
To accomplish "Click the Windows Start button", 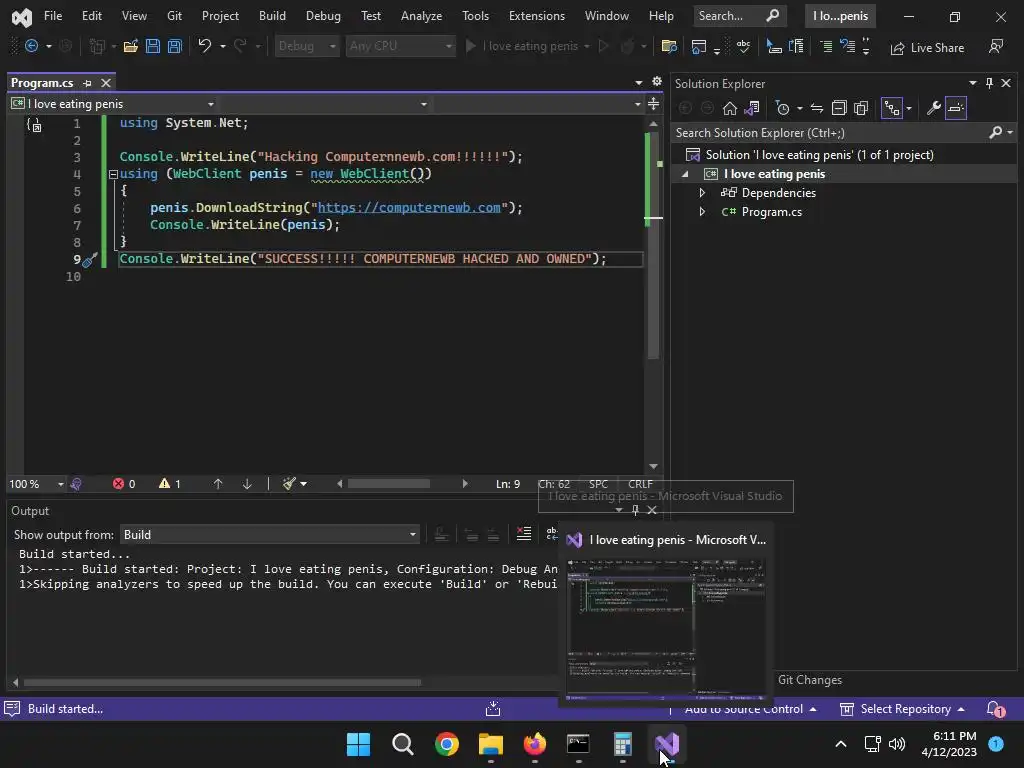I will coord(358,744).
